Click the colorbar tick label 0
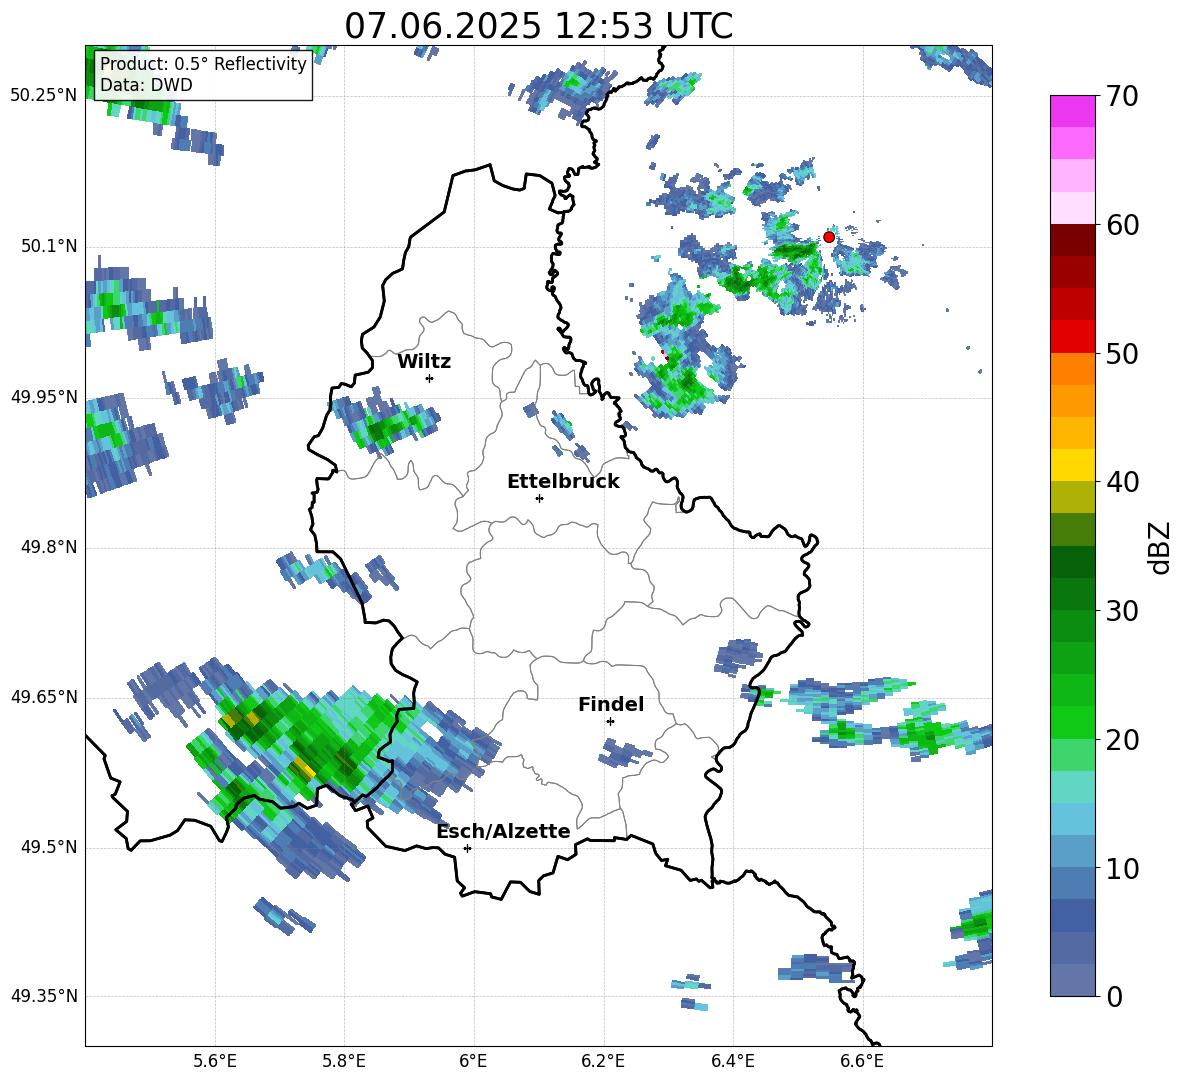This screenshot has height=1081, width=1184. (x=1114, y=996)
